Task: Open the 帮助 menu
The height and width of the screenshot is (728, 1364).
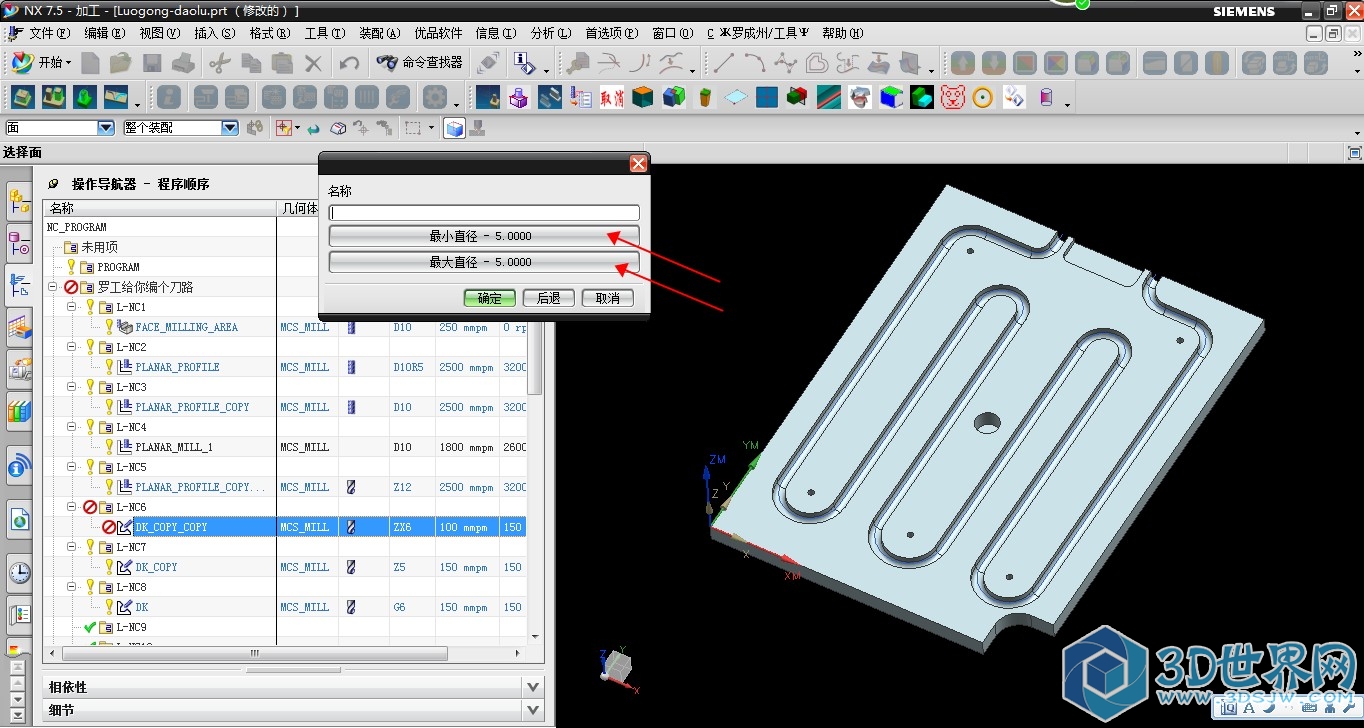Action: pos(842,33)
